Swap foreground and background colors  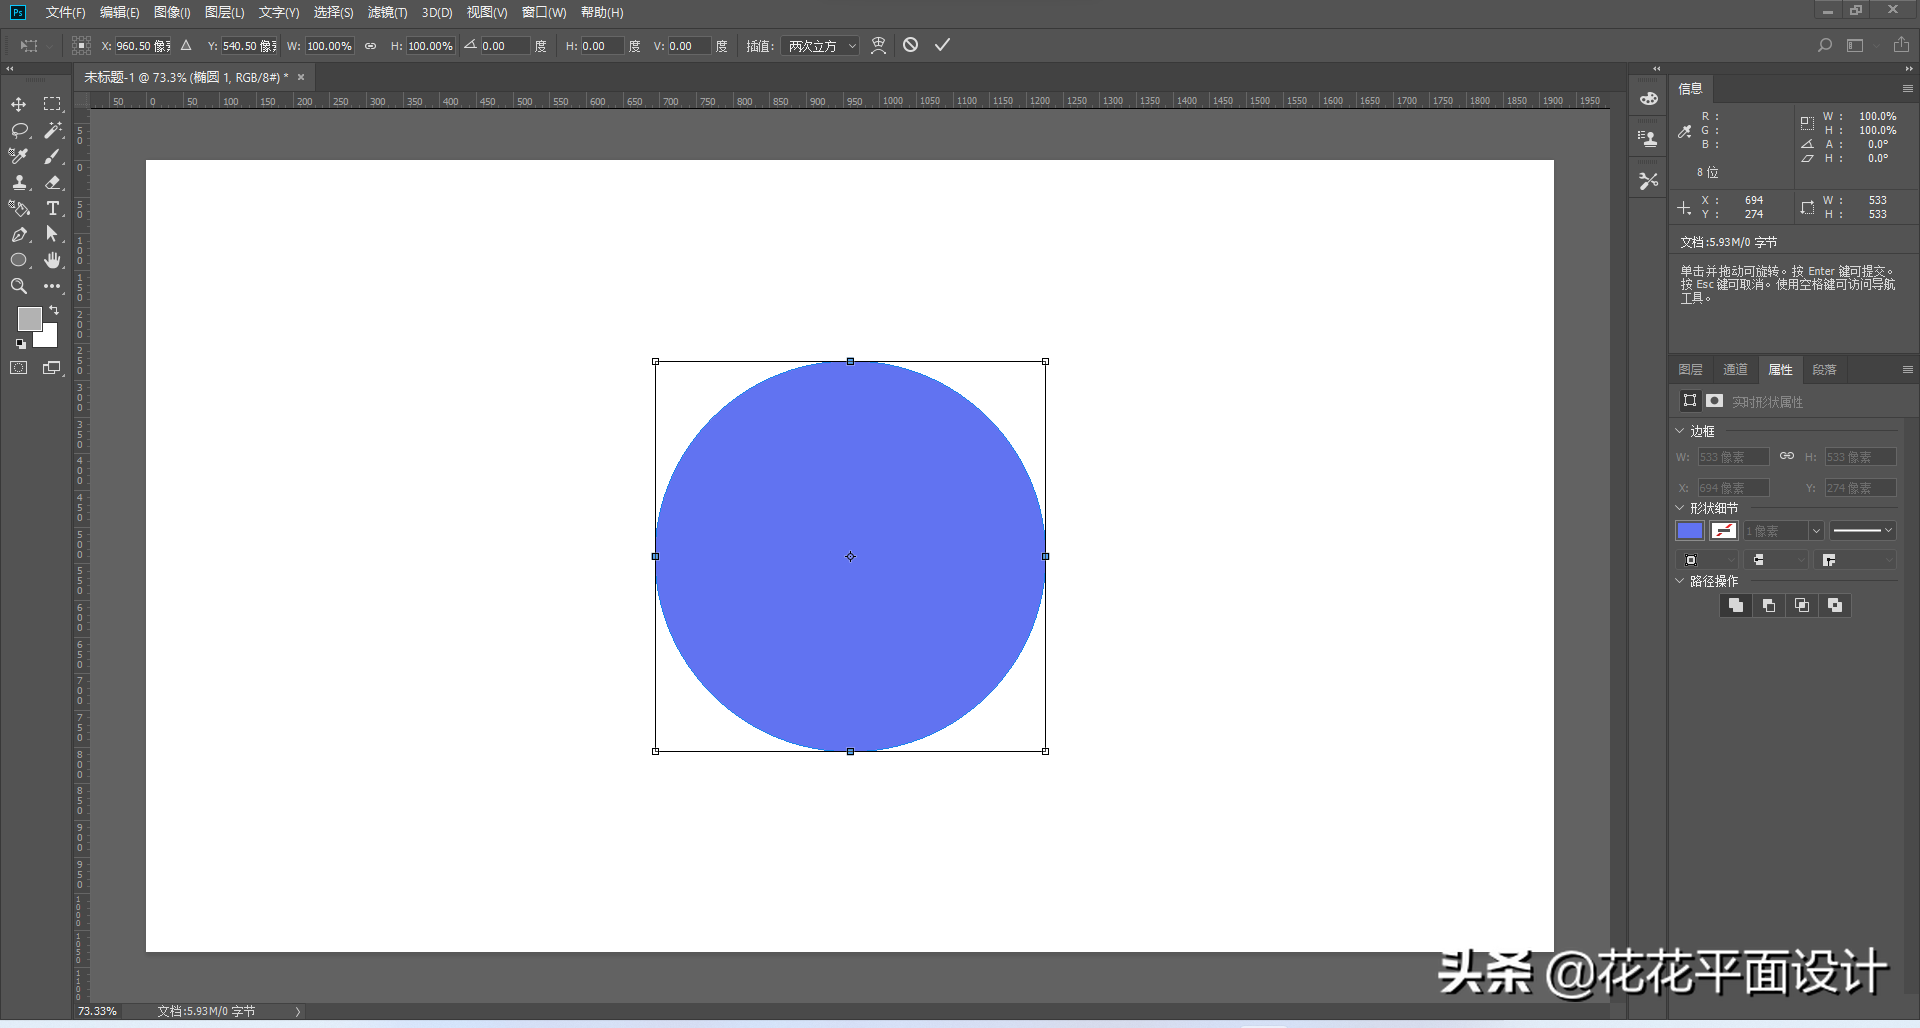coord(54,311)
